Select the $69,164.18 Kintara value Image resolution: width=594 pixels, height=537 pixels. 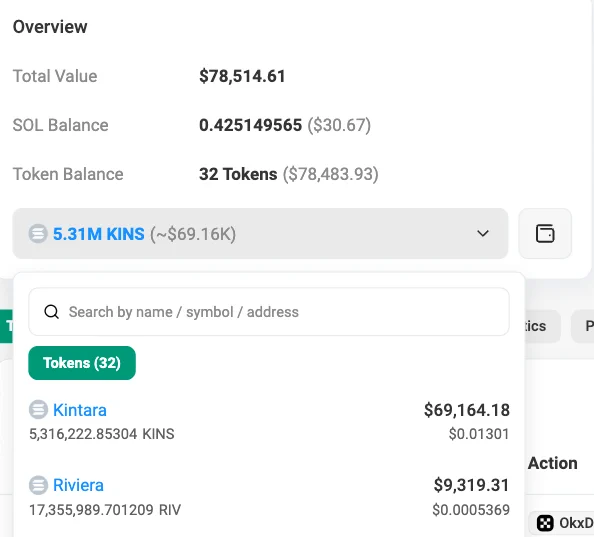[467, 410]
